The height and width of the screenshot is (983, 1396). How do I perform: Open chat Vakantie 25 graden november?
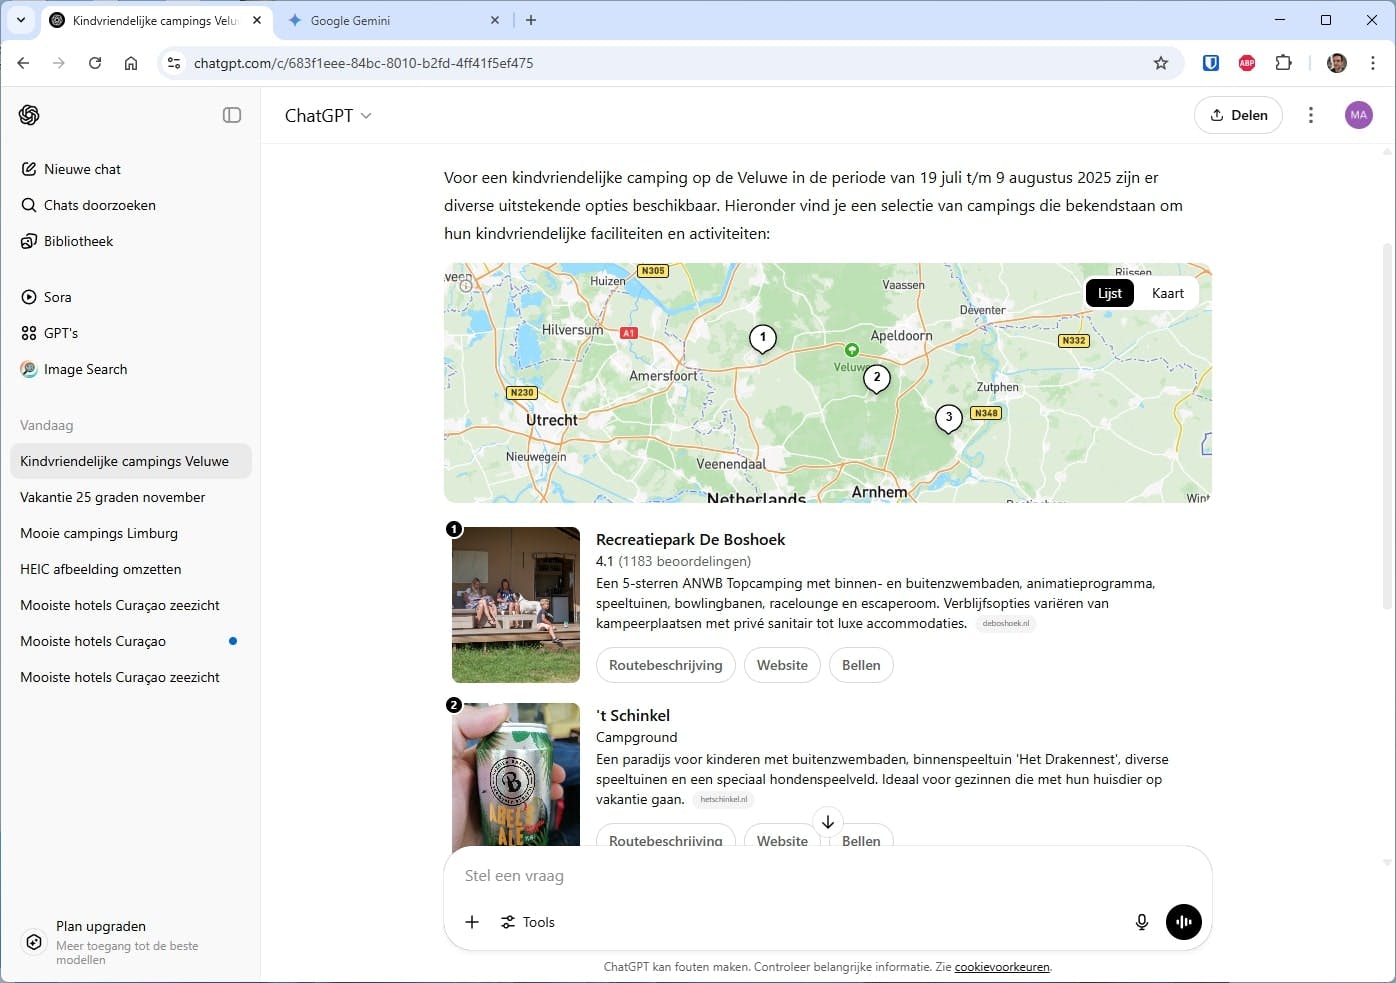(x=130, y=497)
